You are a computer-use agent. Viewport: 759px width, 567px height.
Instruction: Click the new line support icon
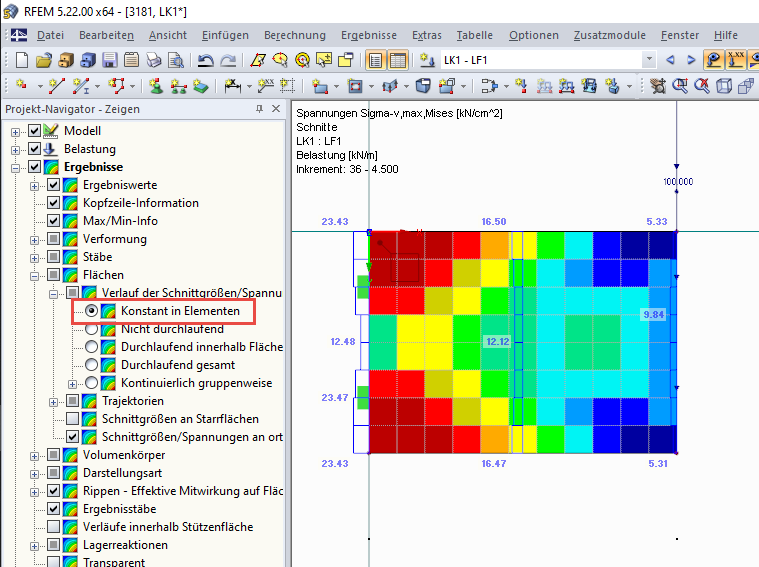[179, 86]
